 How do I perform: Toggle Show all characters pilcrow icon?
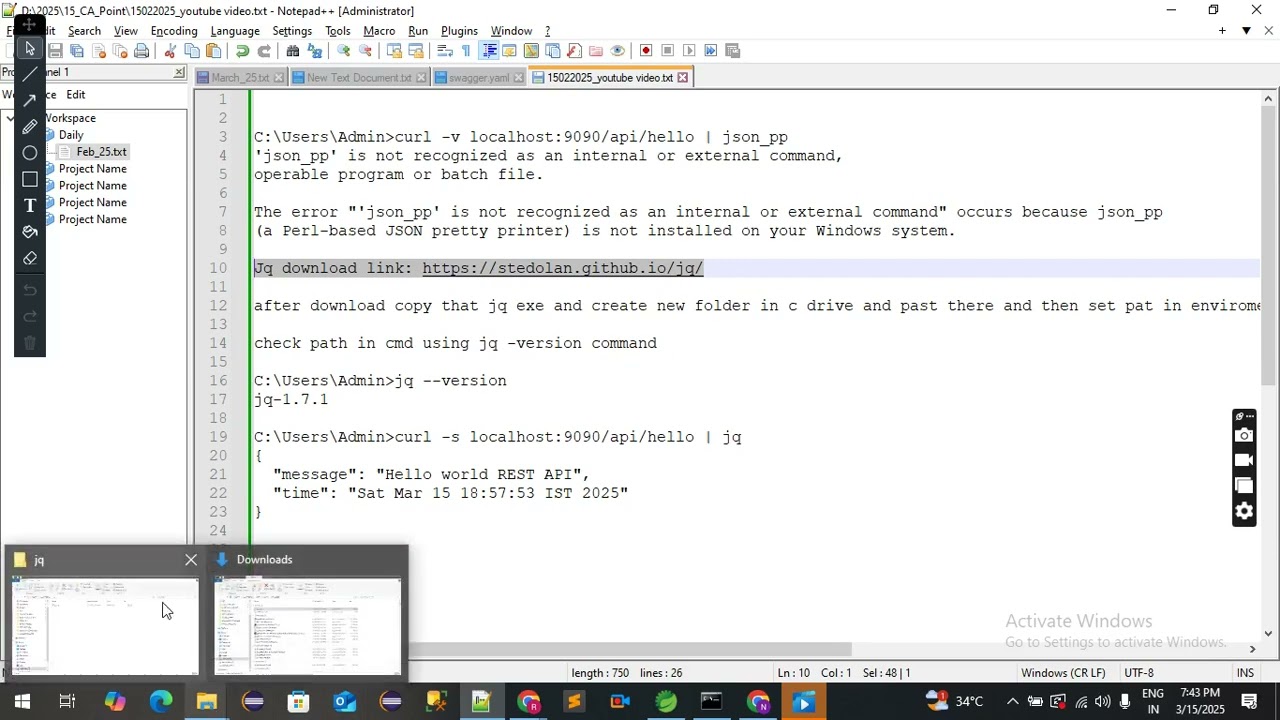pos(466,51)
